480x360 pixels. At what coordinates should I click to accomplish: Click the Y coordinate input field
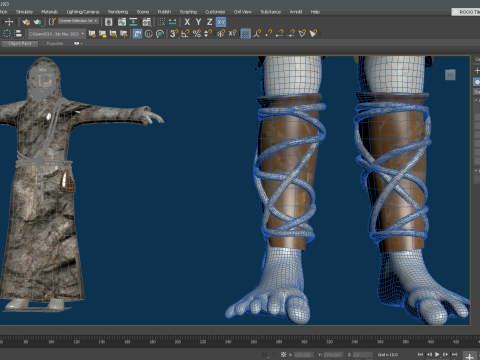[x=333, y=355]
